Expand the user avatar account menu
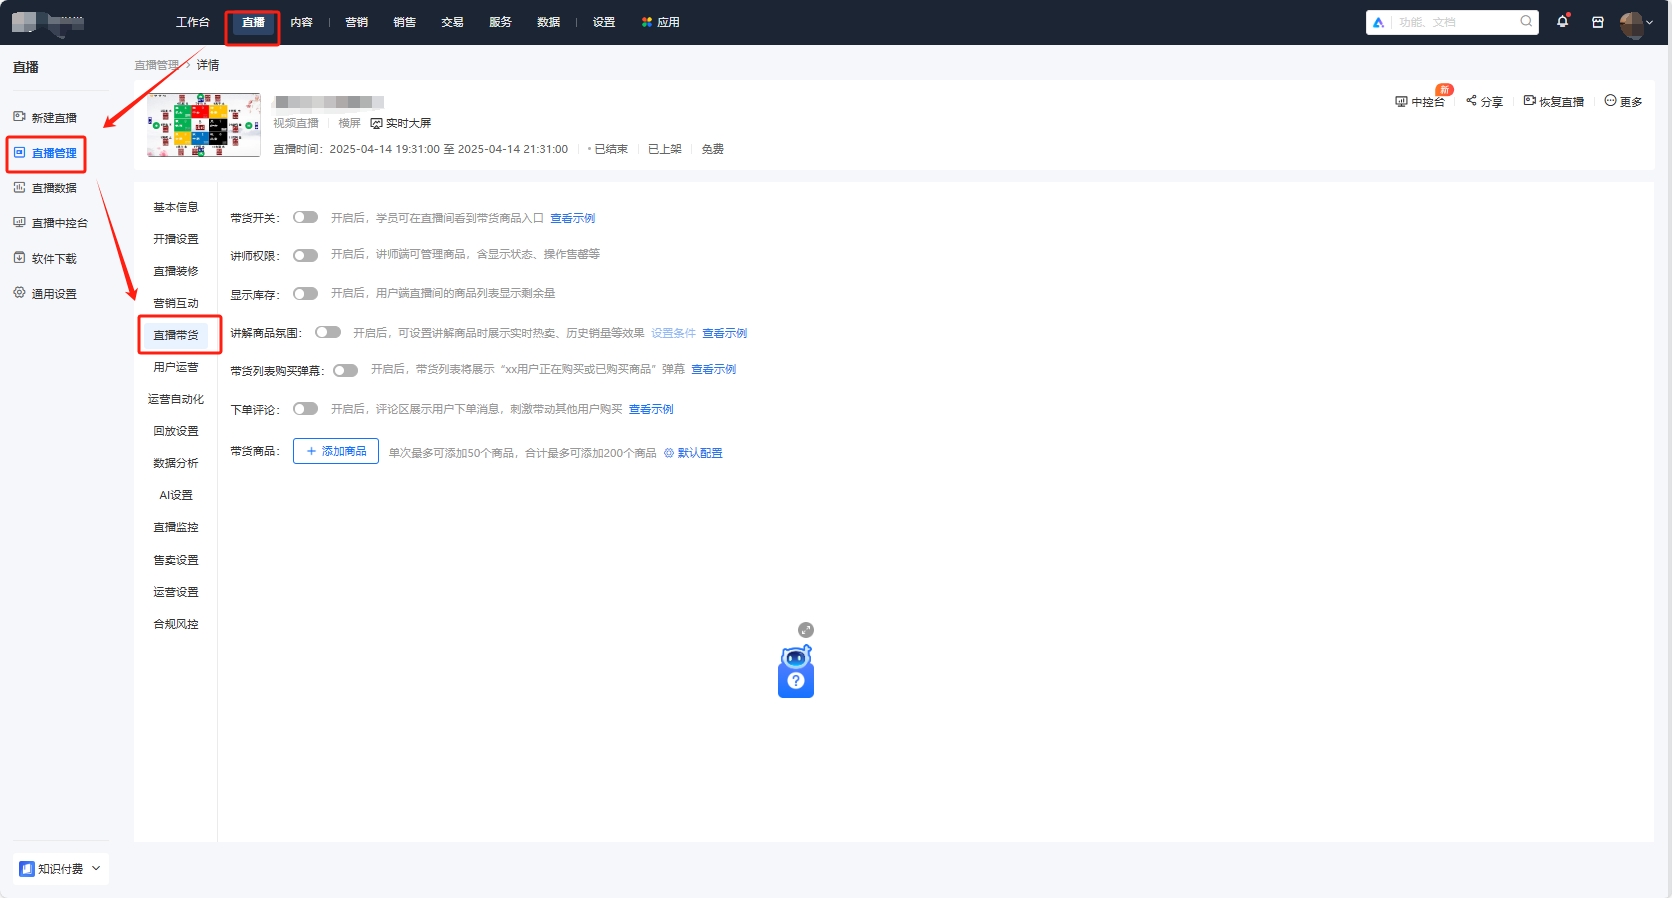1672x898 pixels. click(1636, 23)
